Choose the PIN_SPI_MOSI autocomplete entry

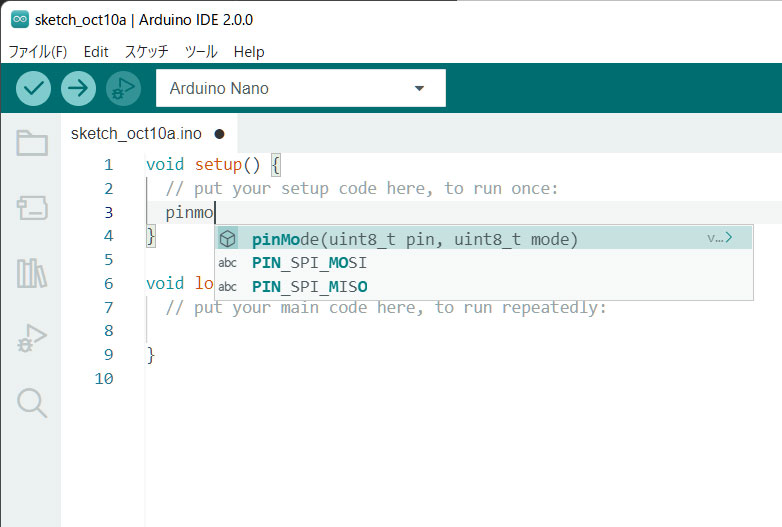[x=484, y=263]
